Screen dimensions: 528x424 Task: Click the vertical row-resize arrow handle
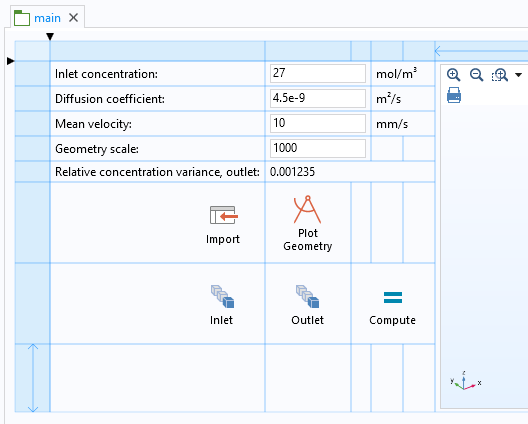coord(33,378)
